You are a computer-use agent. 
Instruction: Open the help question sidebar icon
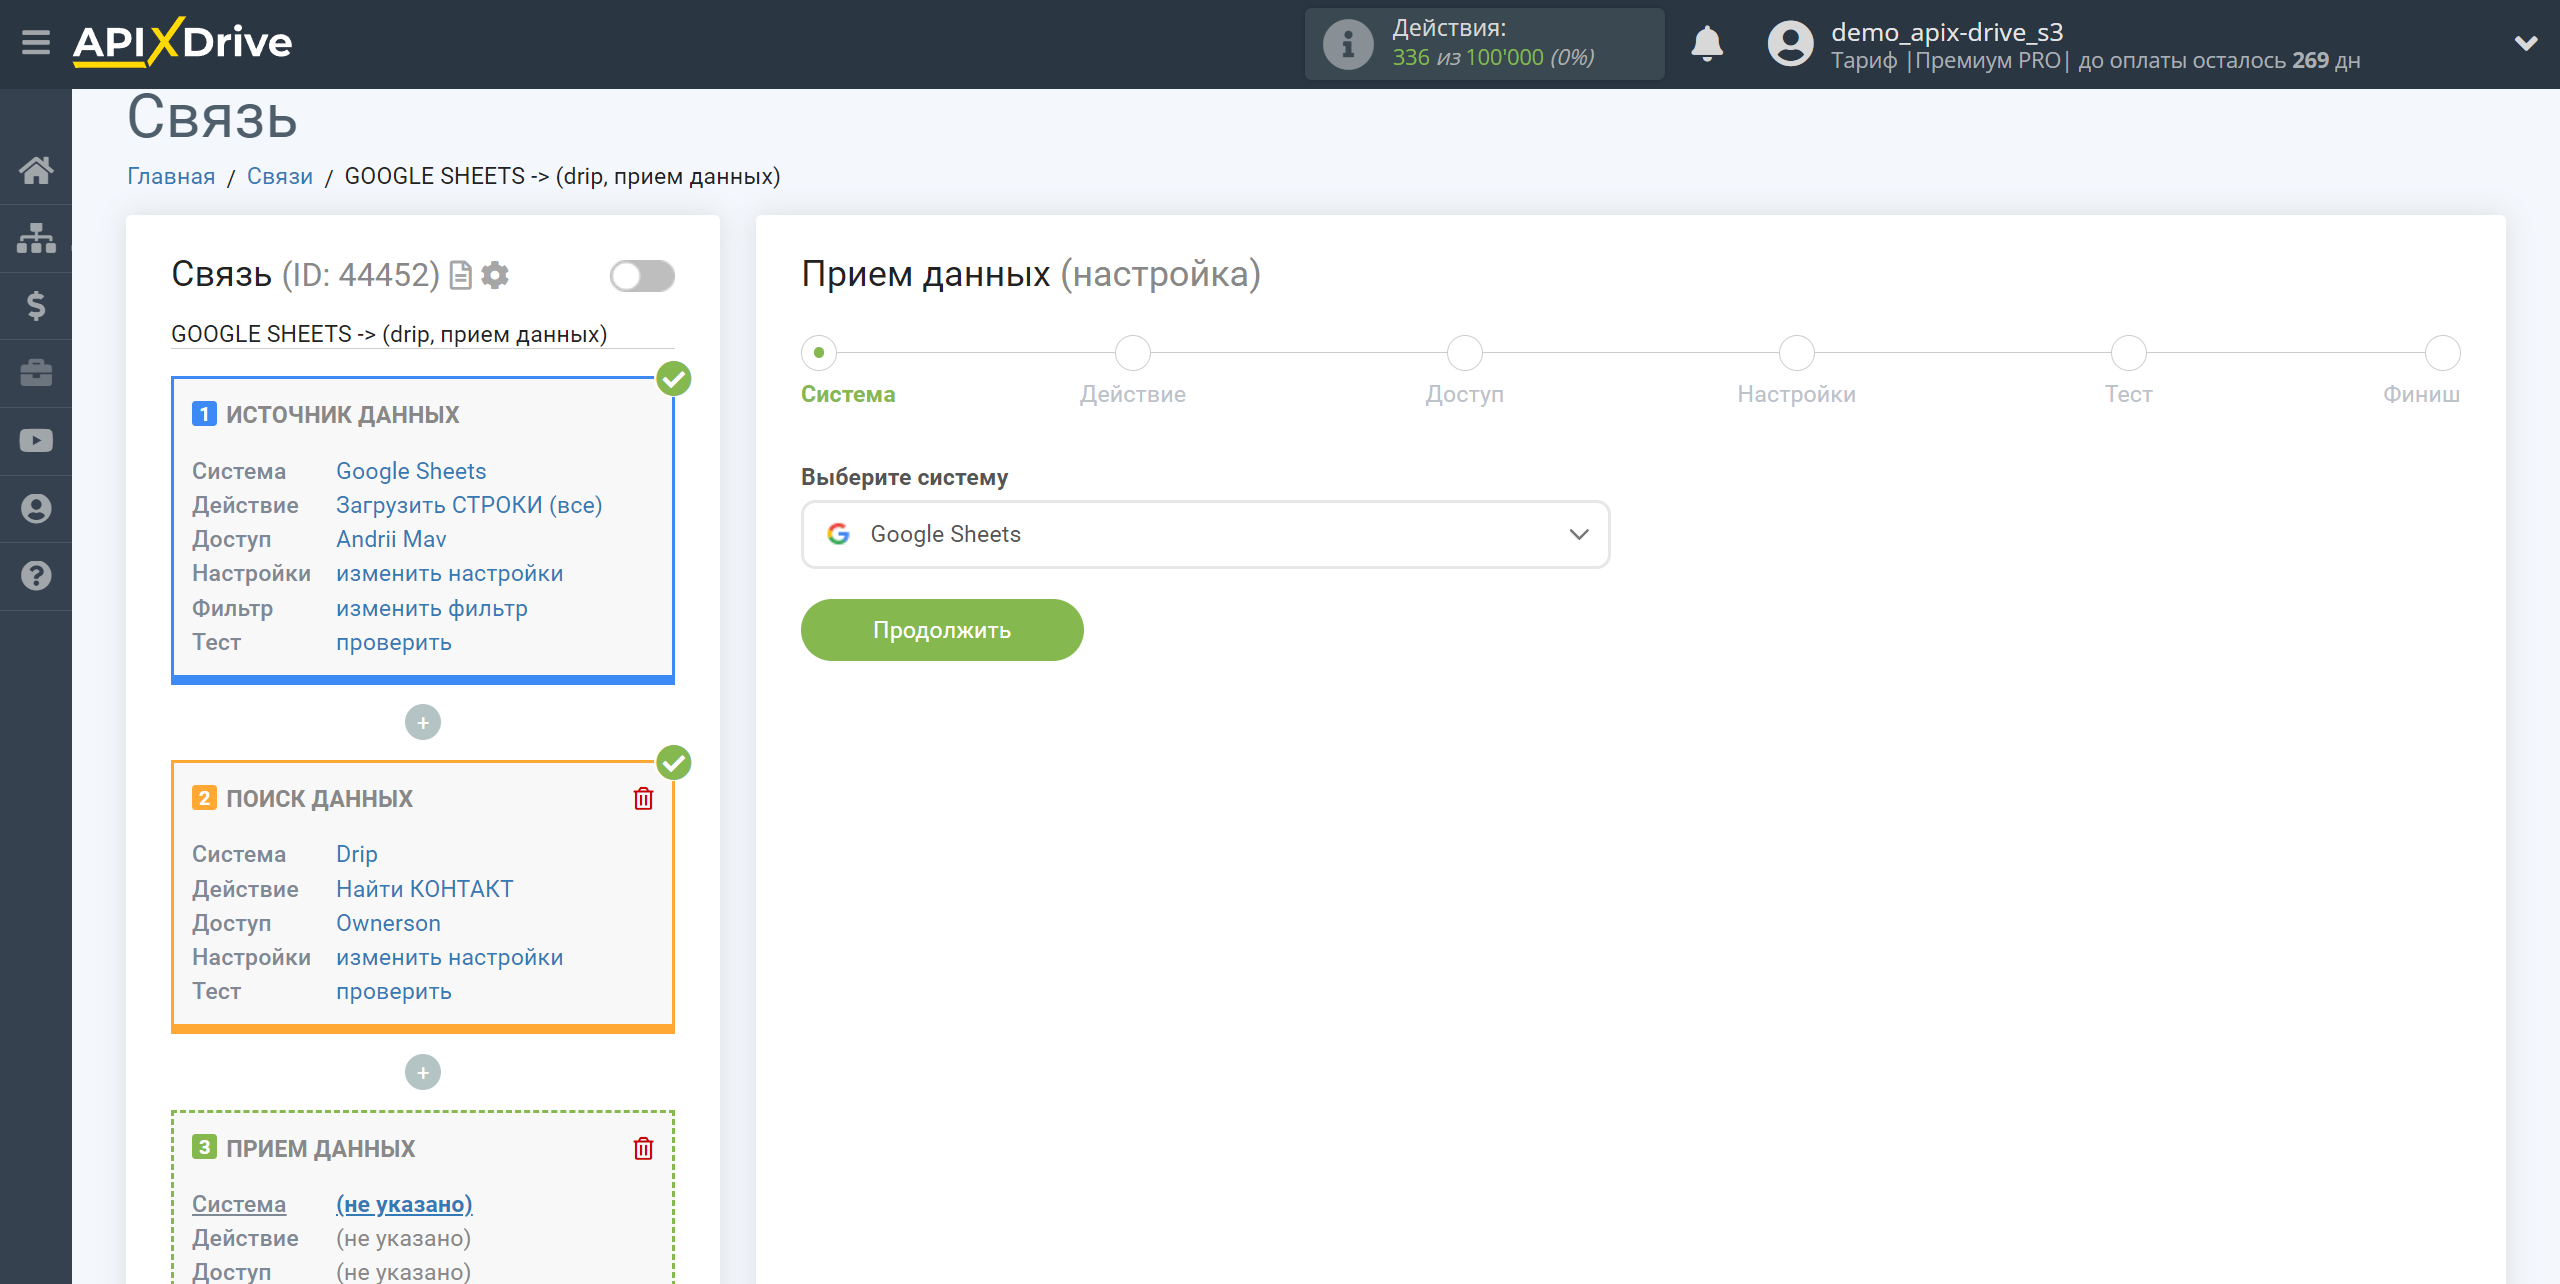(x=36, y=576)
